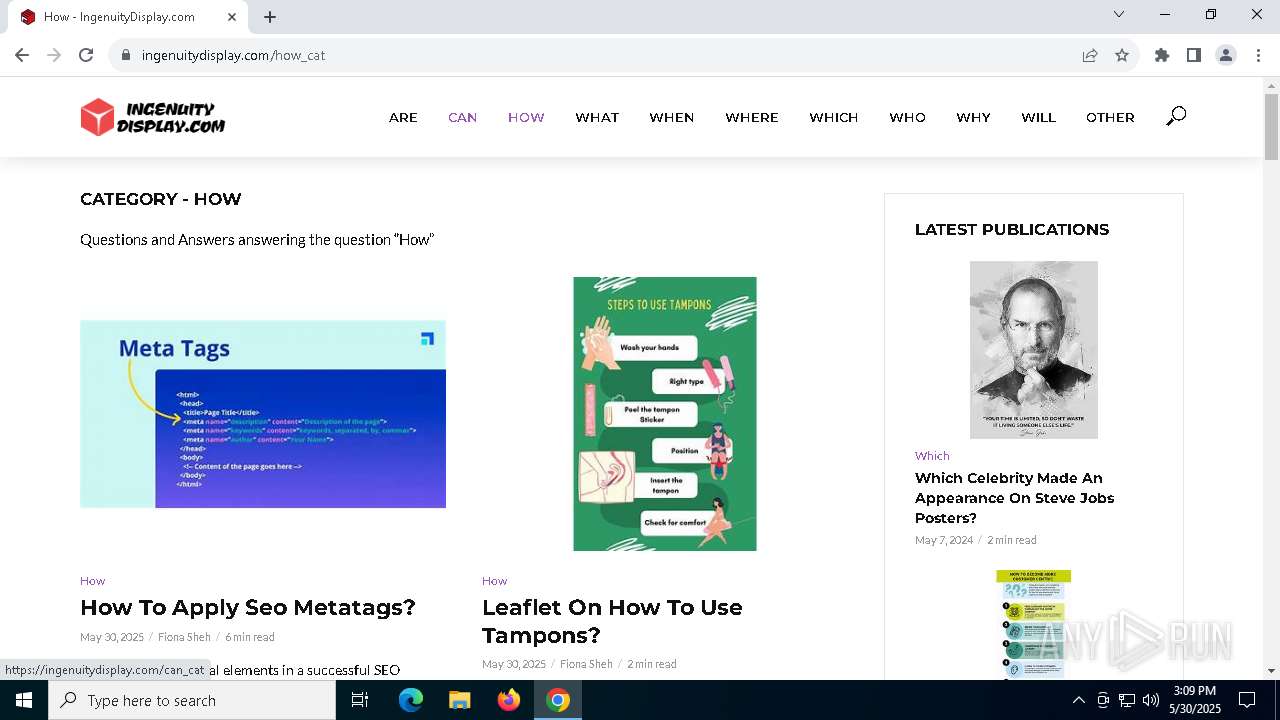Open the network status icon
This screenshot has width=1280, height=720.
point(1127,700)
